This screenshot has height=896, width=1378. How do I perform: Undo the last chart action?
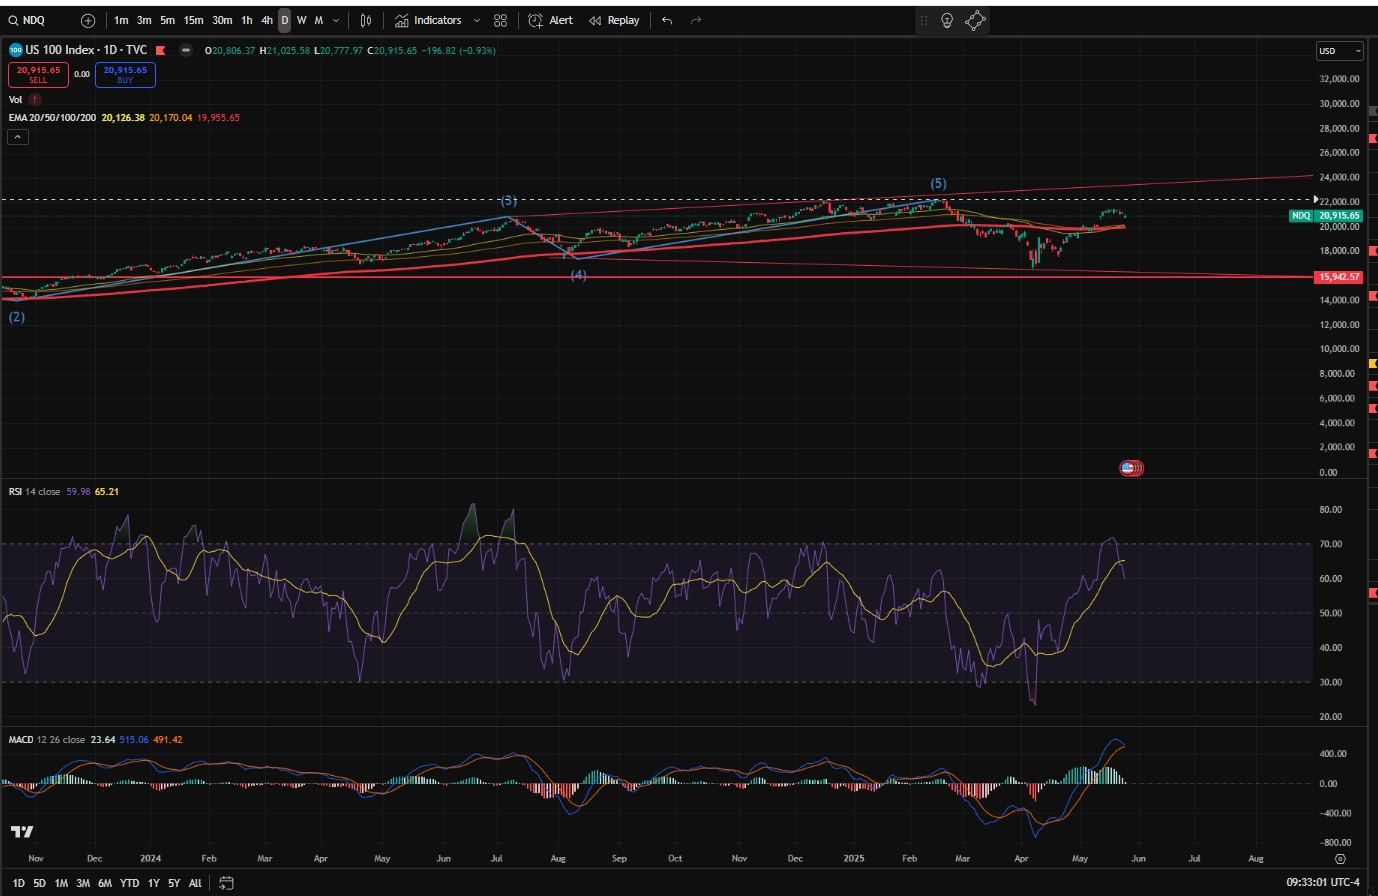tap(667, 20)
